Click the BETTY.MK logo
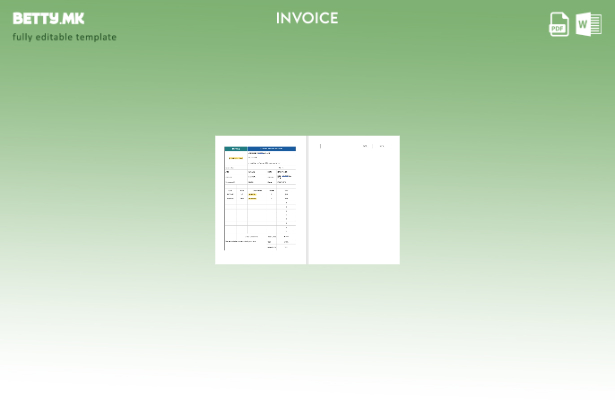The width and height of the screenshot is (615, 400). (48, 18)
